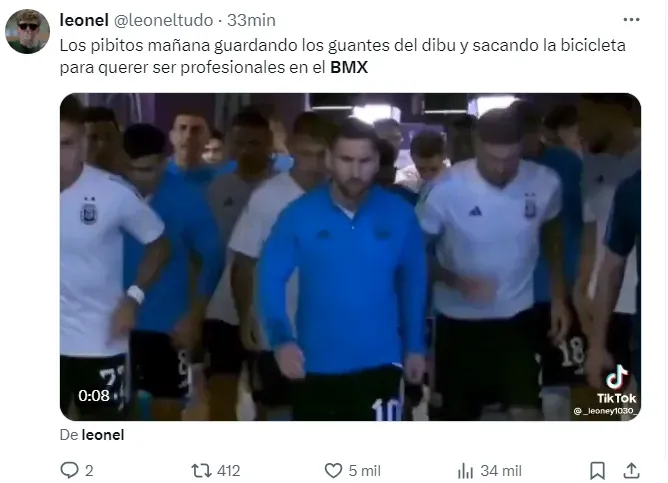Open the 'De leonel' video source link
This screenshot has height=483, width=668.
[92, 435]
